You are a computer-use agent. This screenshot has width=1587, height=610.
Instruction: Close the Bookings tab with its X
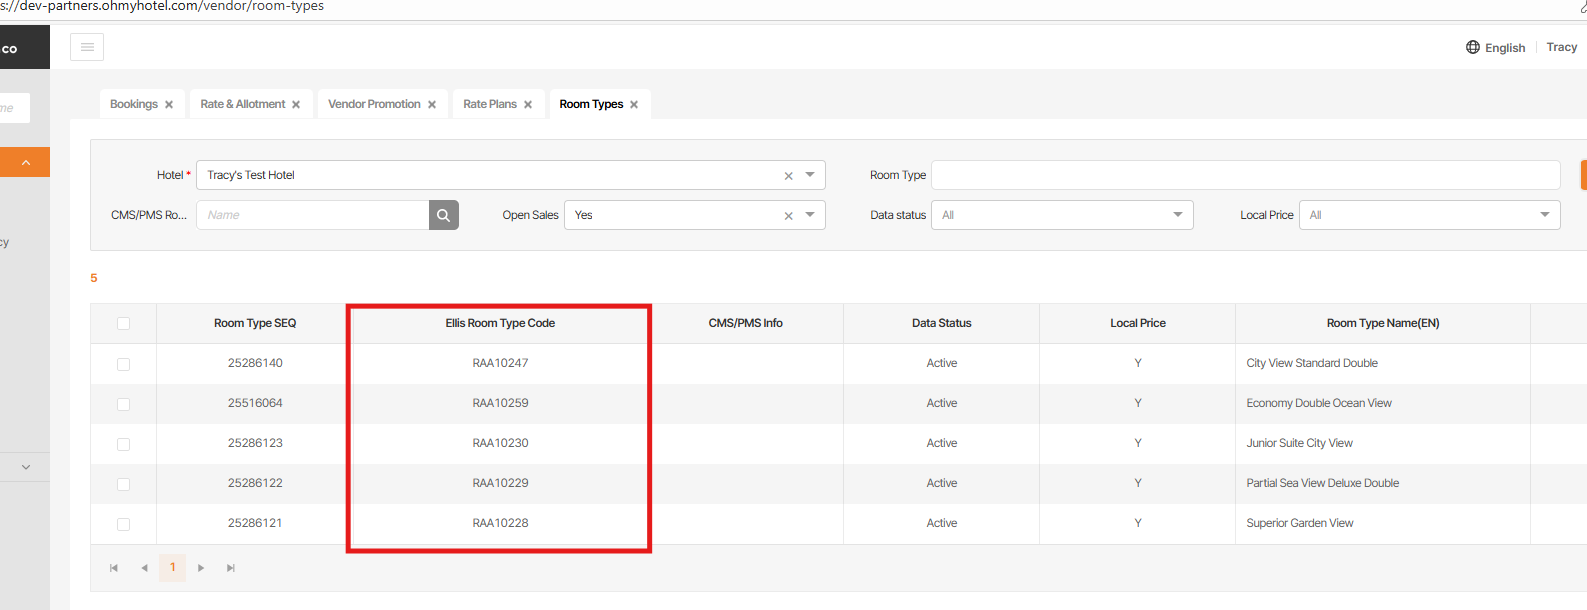click(169, 105)
